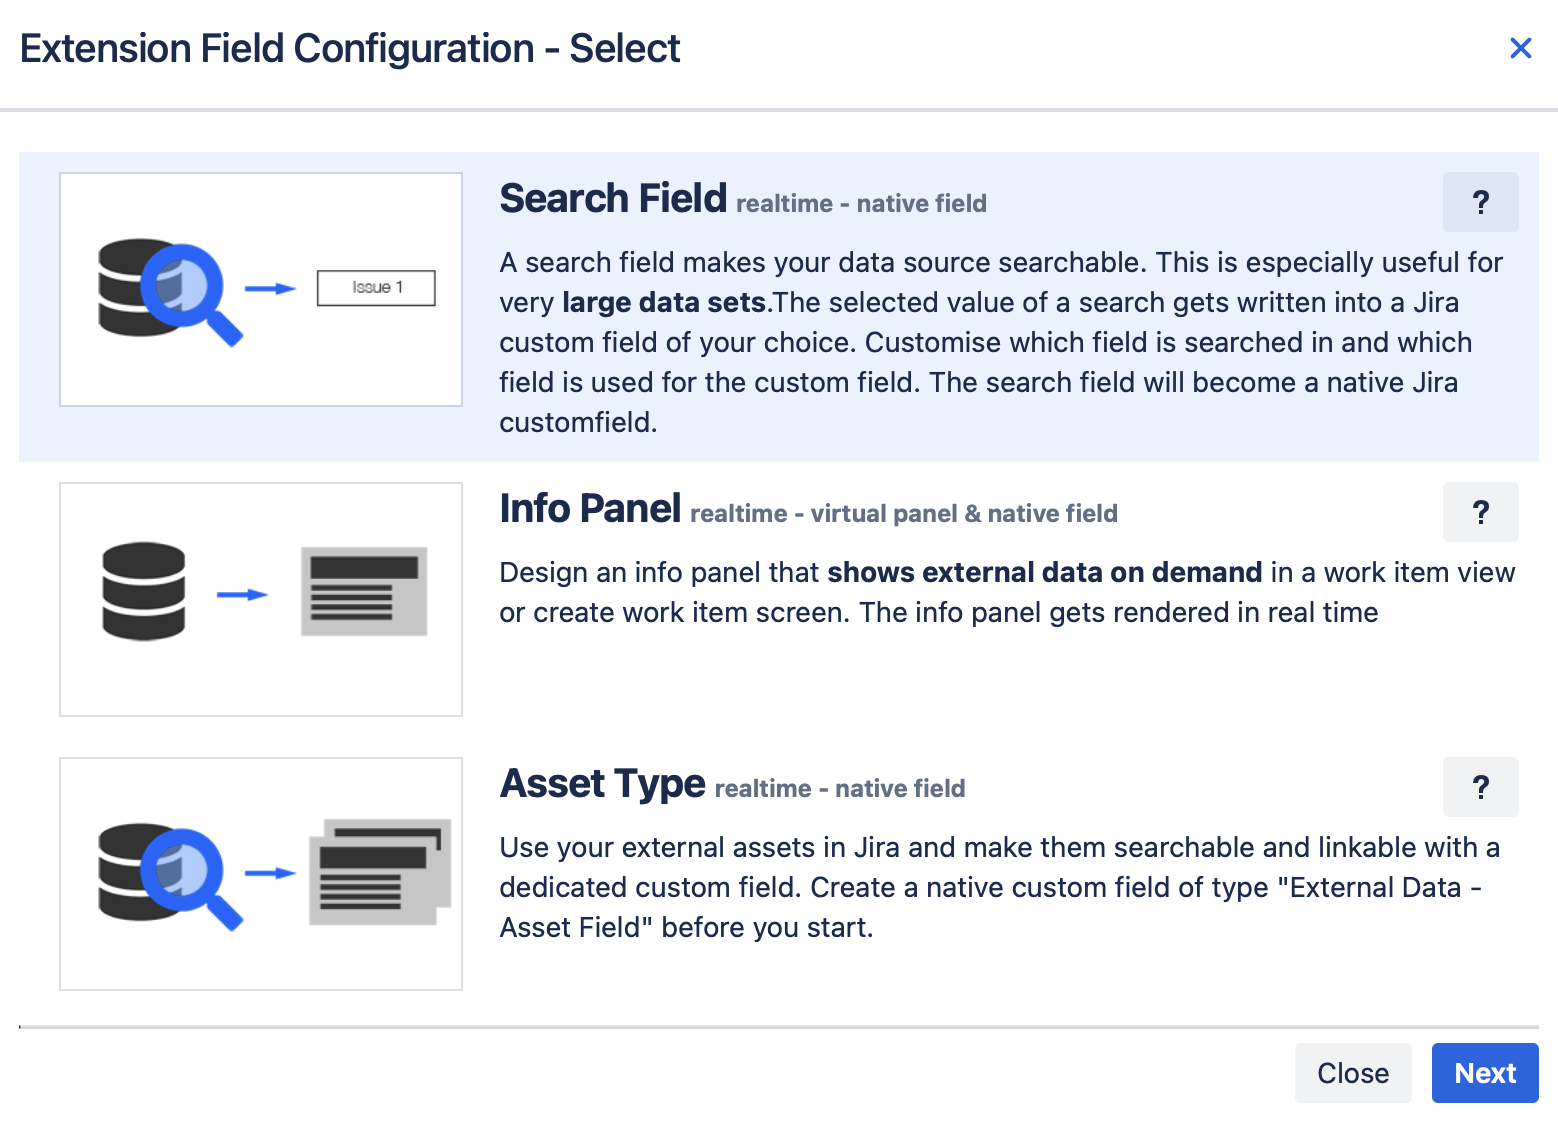The image size is (1558, 1126).
Task: Click the 'Extension Field Configuration - Select' title
Action: (350, 48)
